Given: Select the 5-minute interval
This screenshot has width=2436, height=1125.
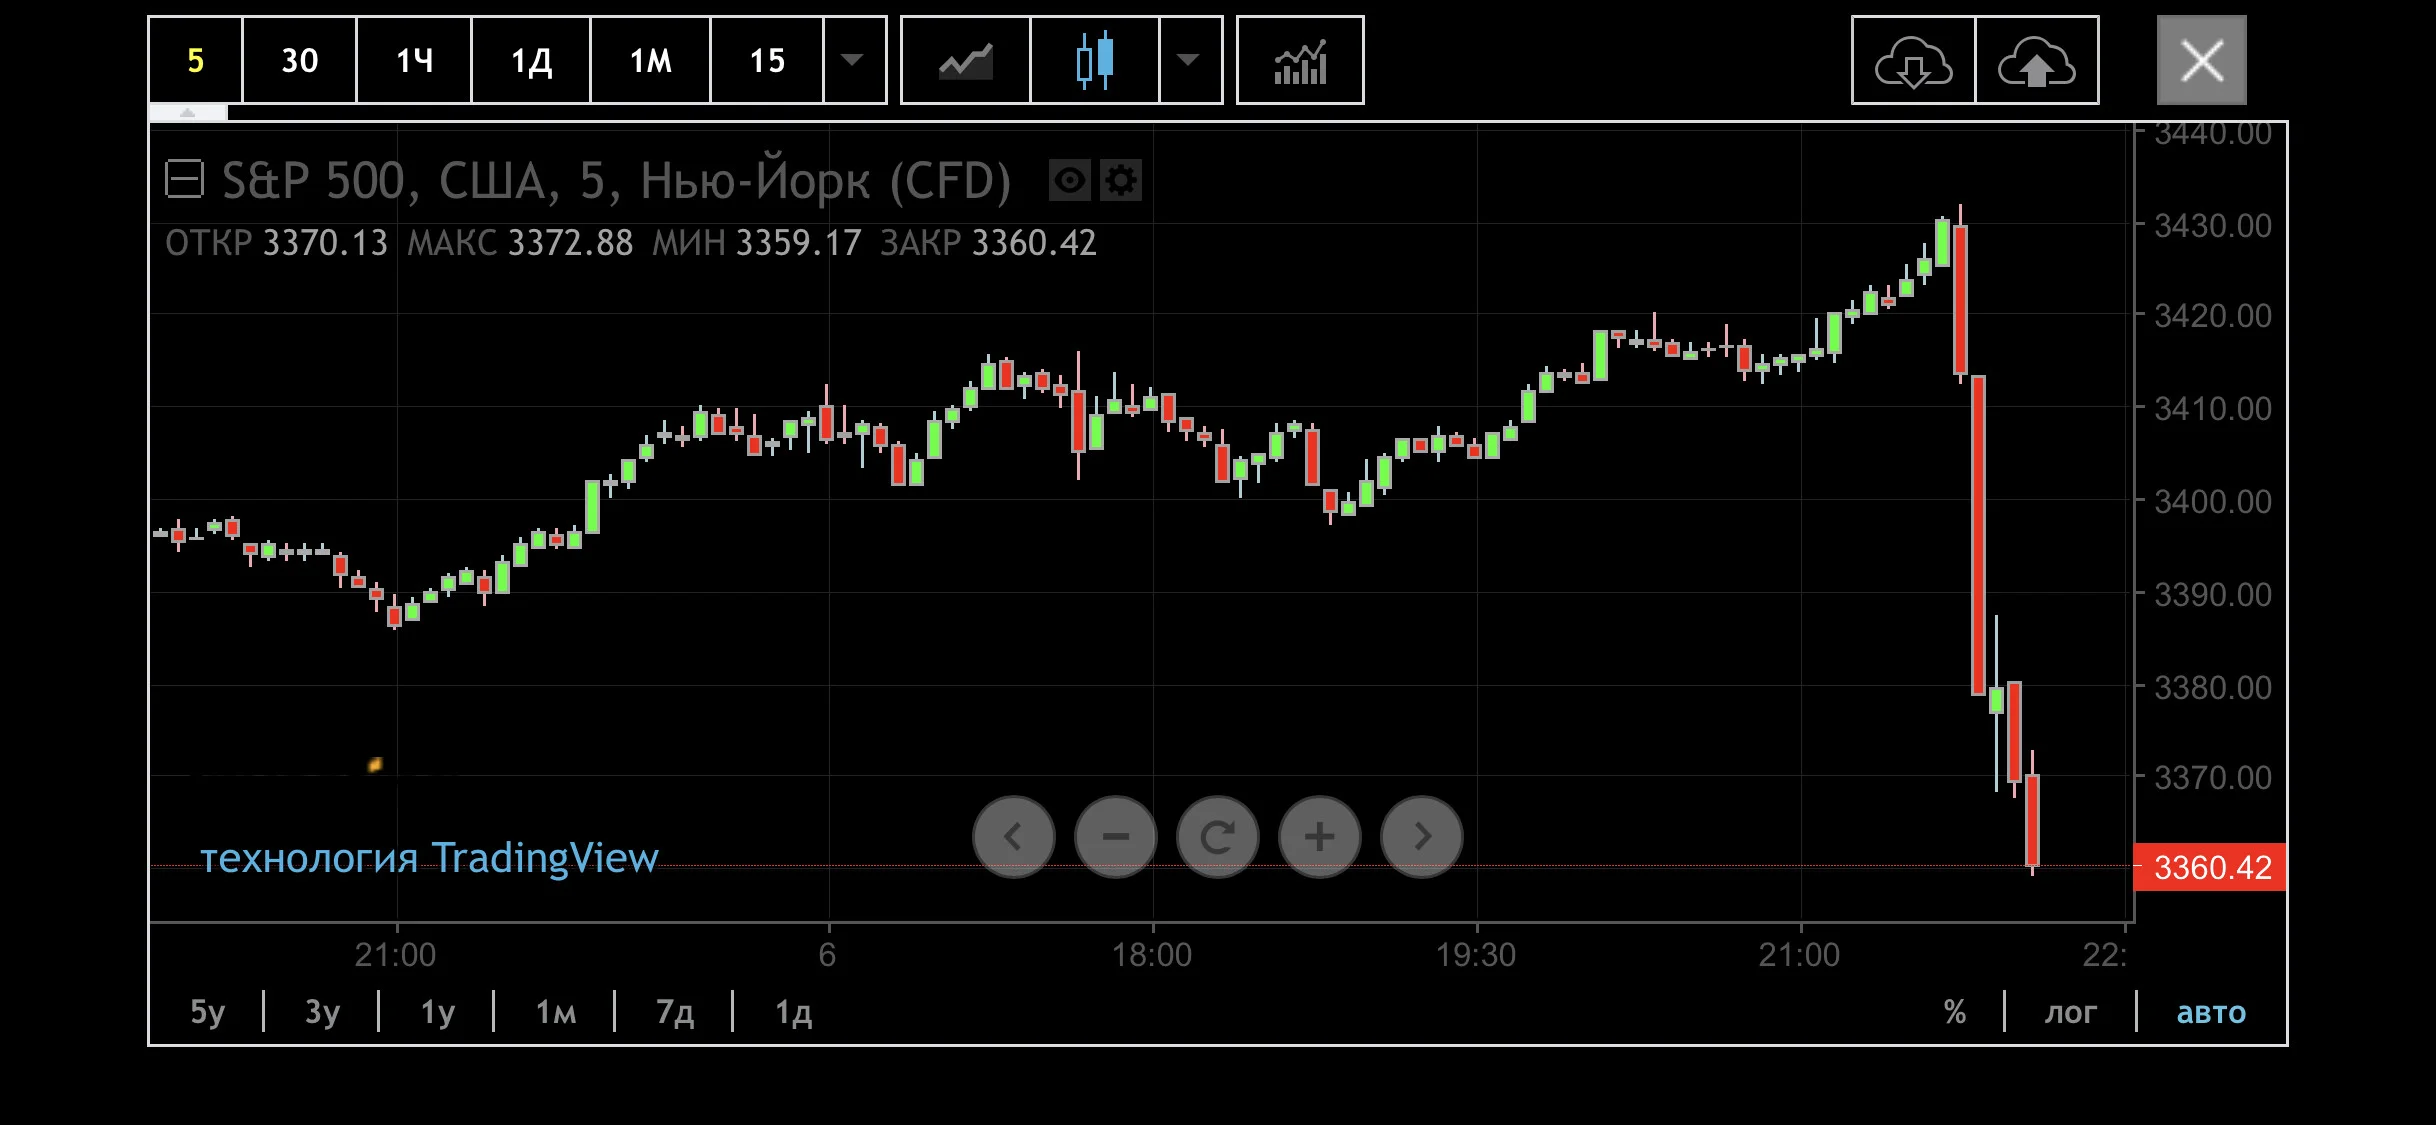Looking at the screenshot, I should [196, 60].
